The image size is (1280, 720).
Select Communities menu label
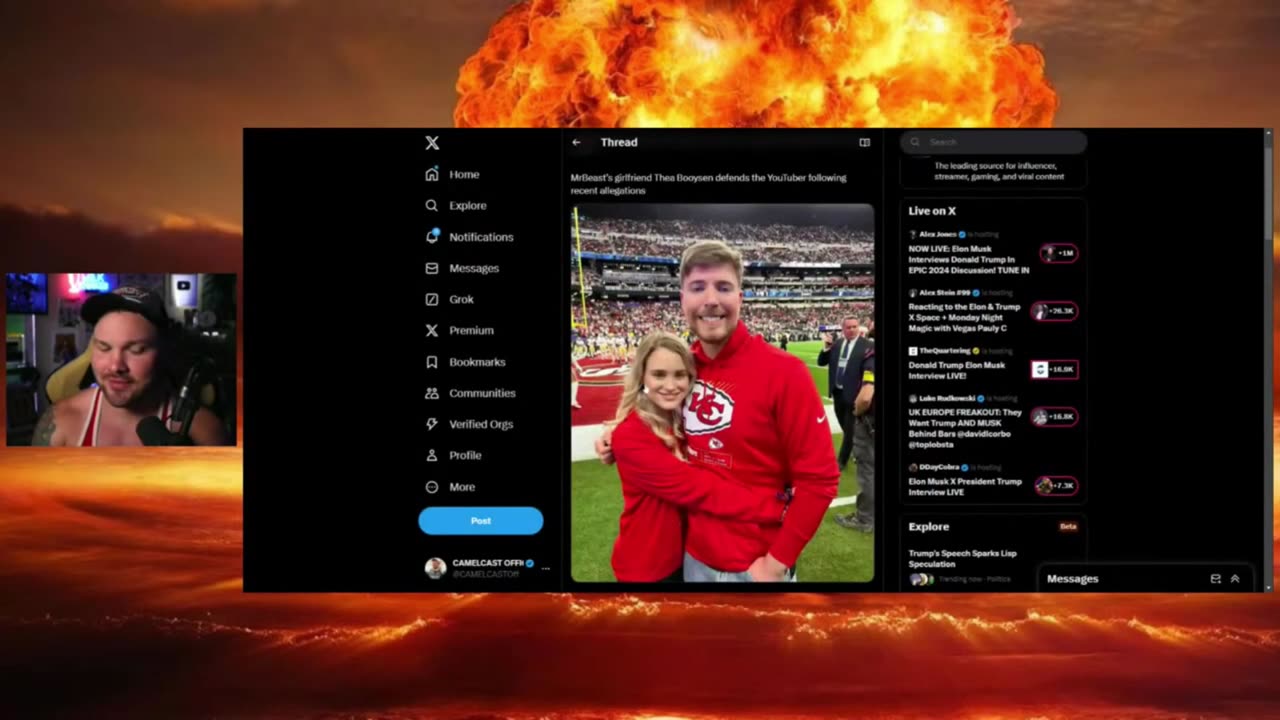point(482,393)
